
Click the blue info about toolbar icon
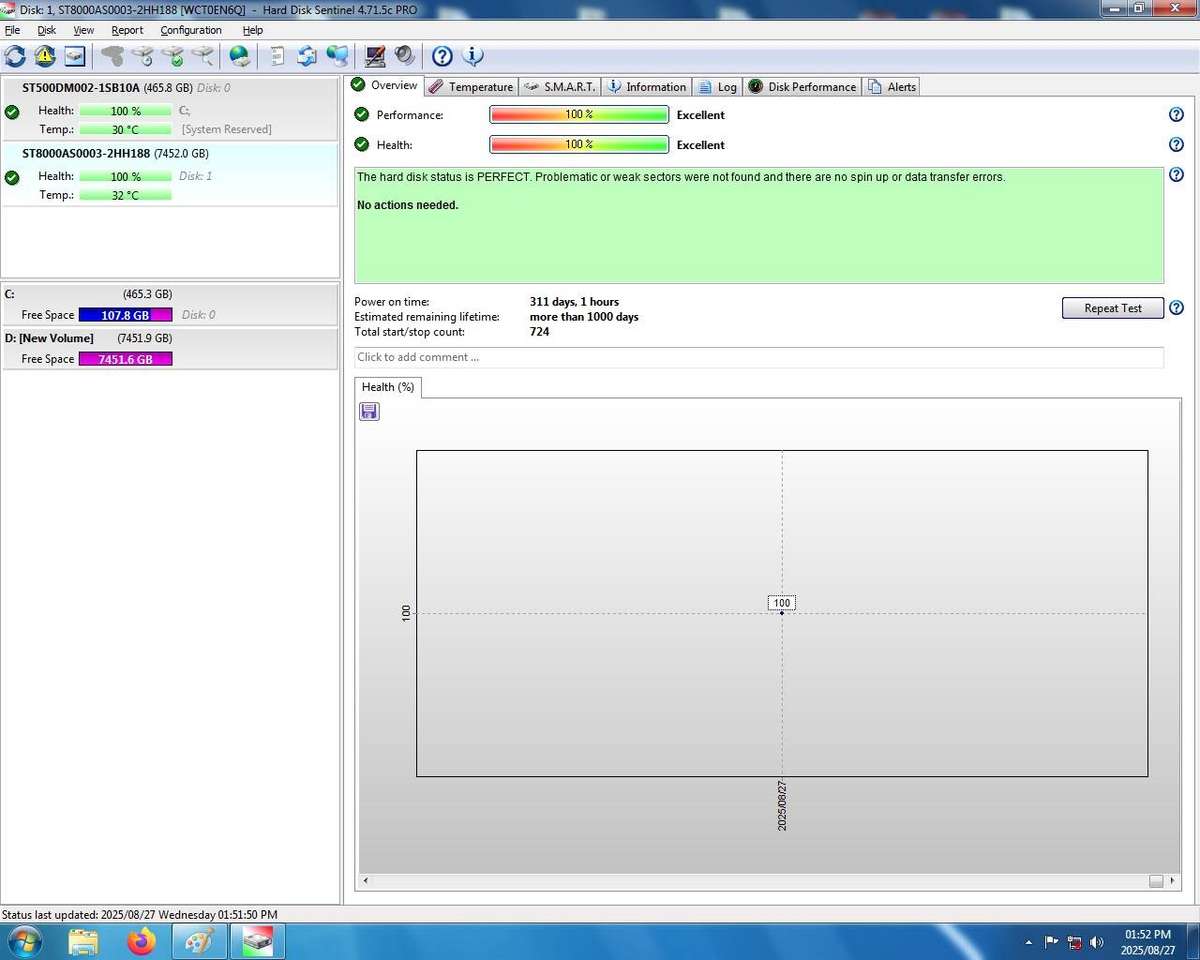472,56
